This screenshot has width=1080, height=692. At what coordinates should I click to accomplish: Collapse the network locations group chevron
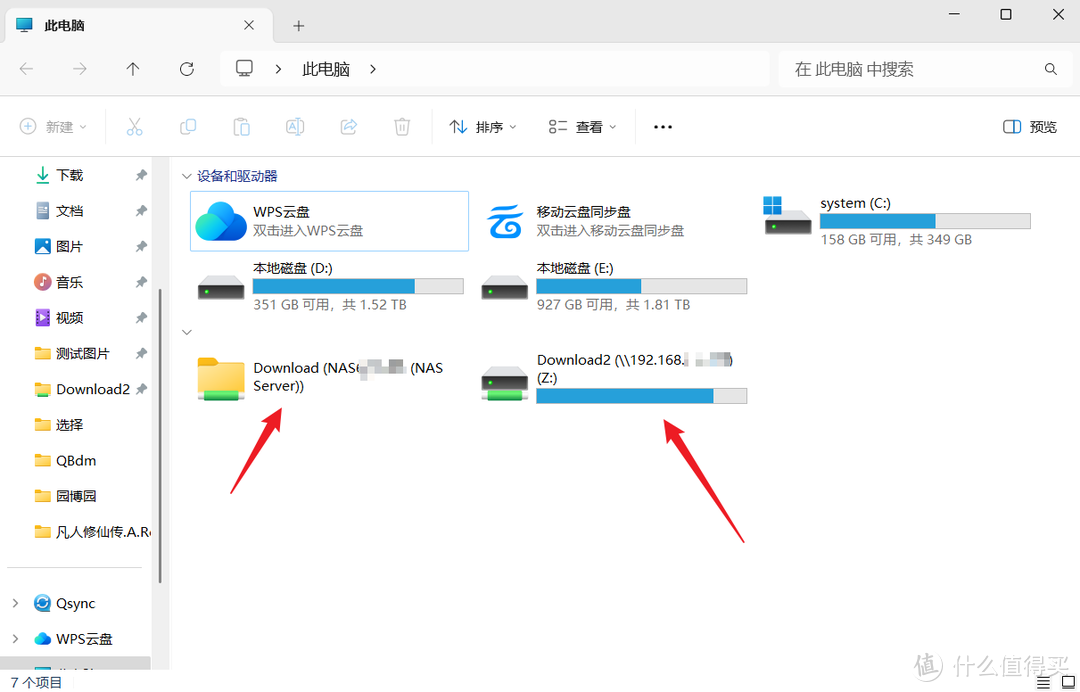[187, 333]
